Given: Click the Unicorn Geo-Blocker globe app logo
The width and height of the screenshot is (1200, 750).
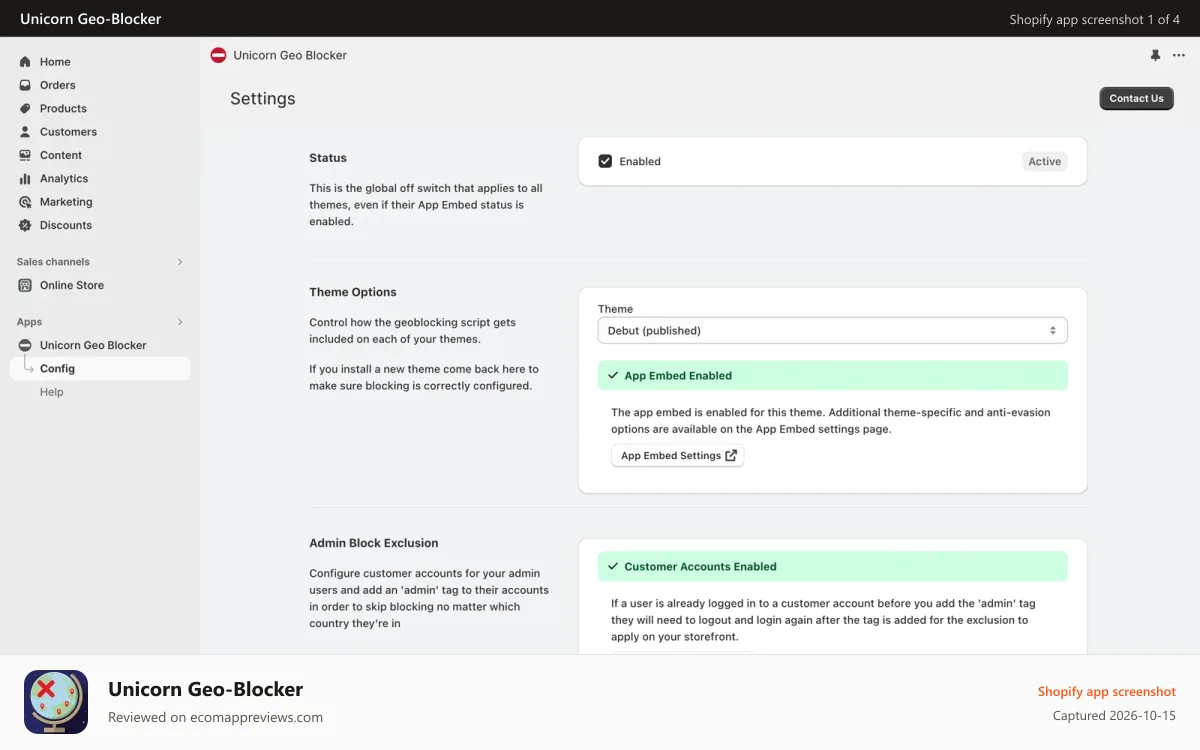Looking at the screenshot, I should pos(56,702).
